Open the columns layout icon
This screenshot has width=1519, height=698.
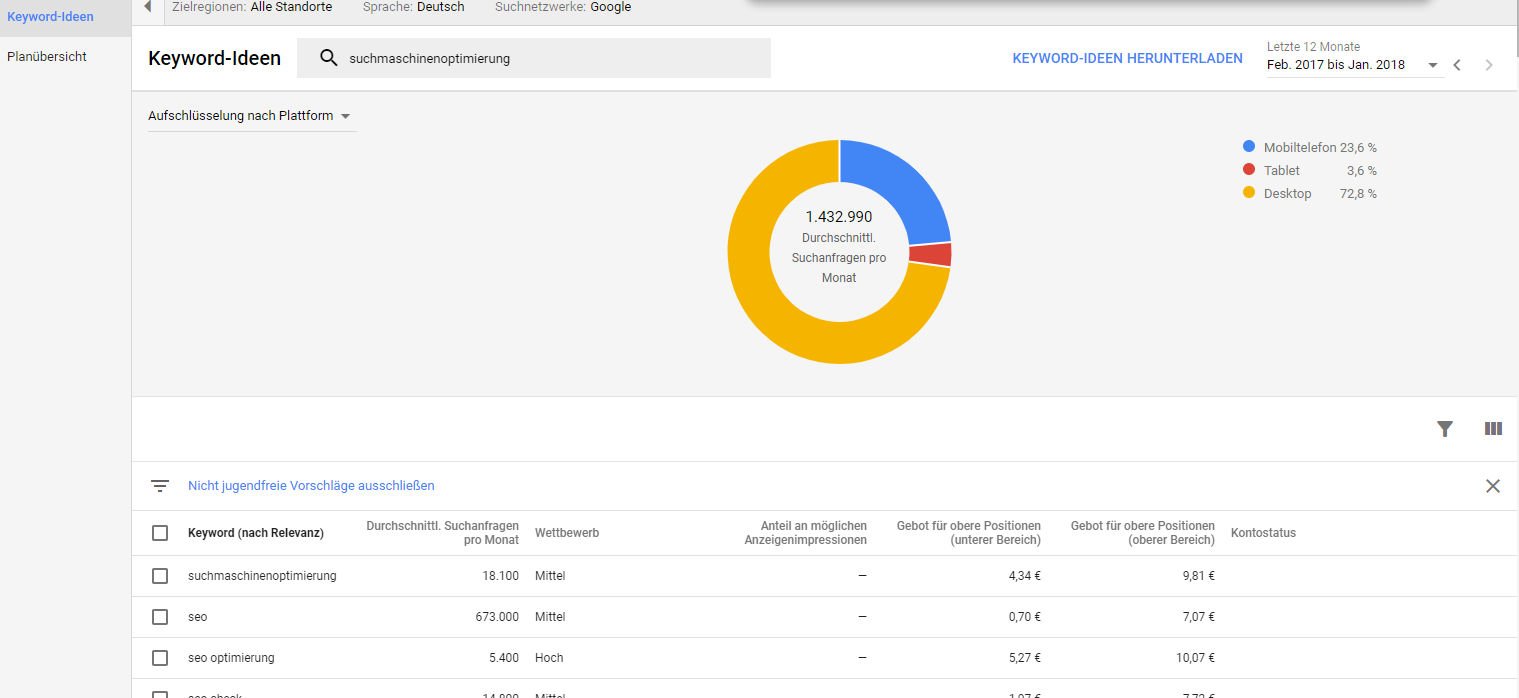tap(1493, 429)
